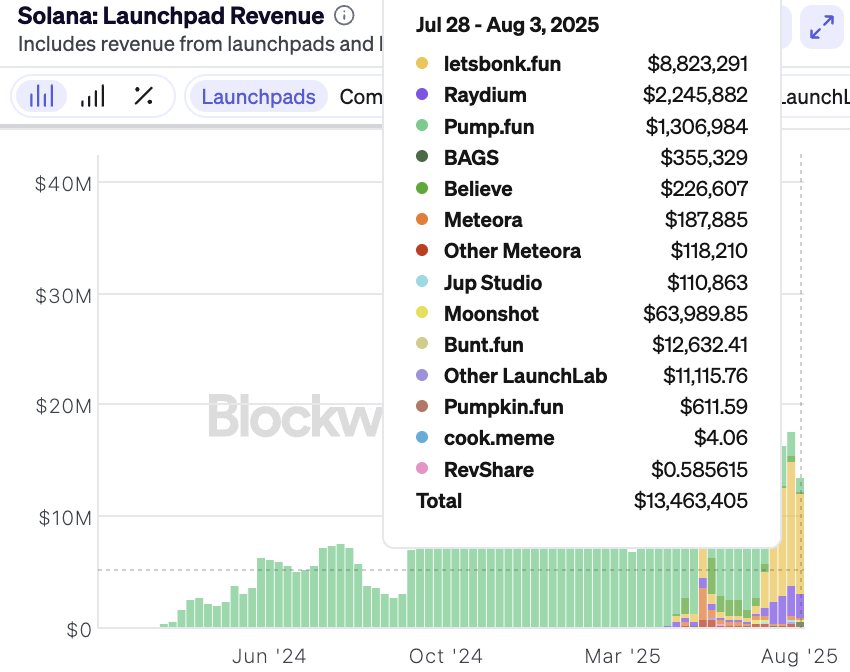Screen dimensions: 850x672
Task: Click the letsbonk.fun yellow legend dot
Action: coord(422,63)
